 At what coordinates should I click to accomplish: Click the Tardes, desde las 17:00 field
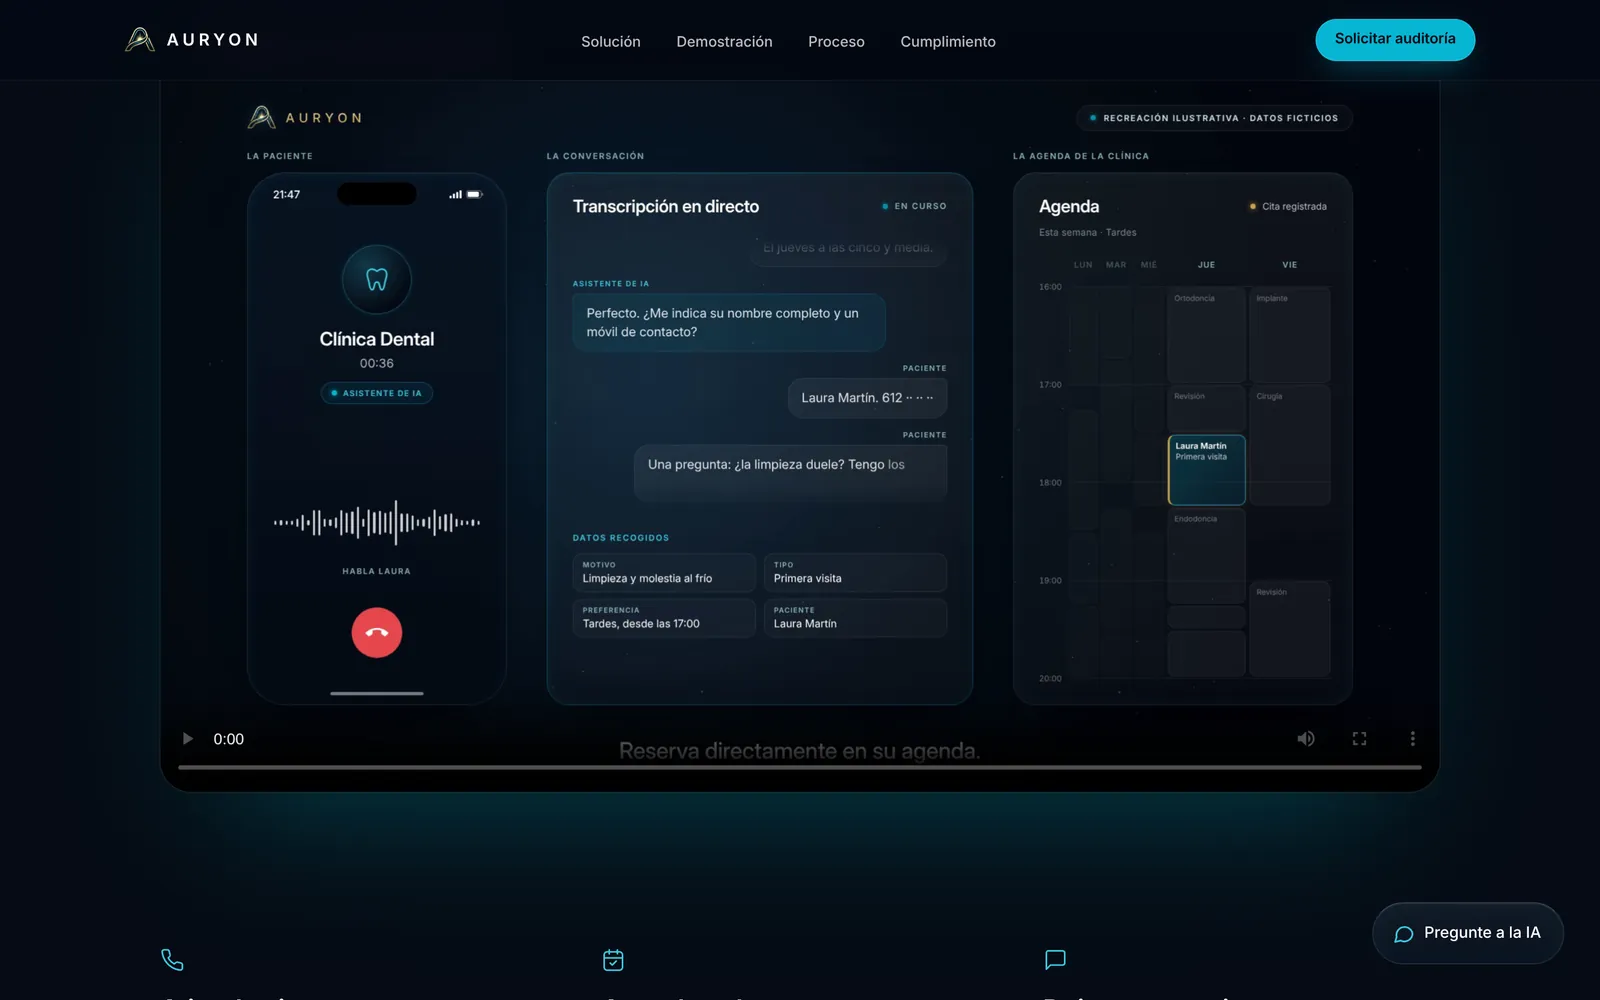664,617
